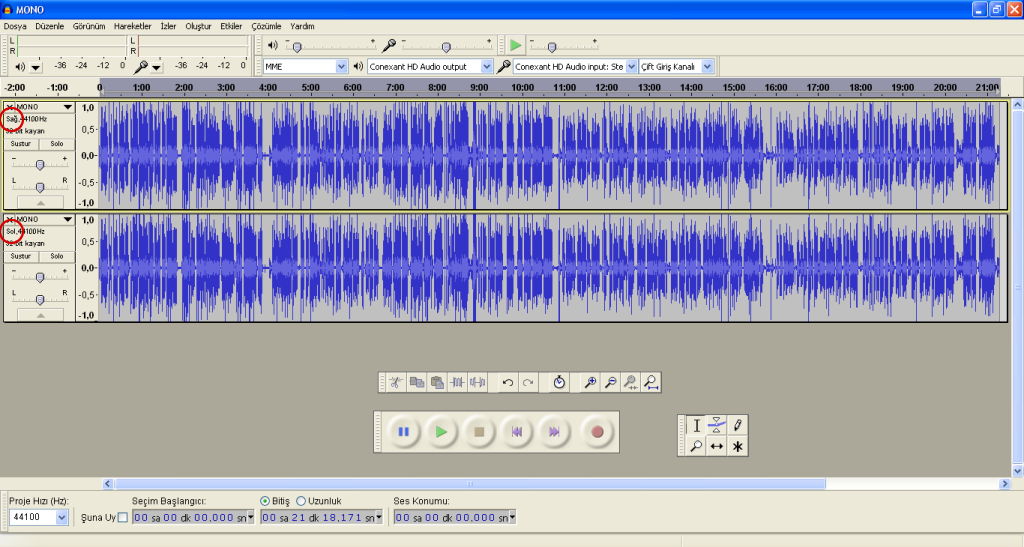Start recording with the red Record button
This screenshot has height=547, width=1024.
click(597, 431)
